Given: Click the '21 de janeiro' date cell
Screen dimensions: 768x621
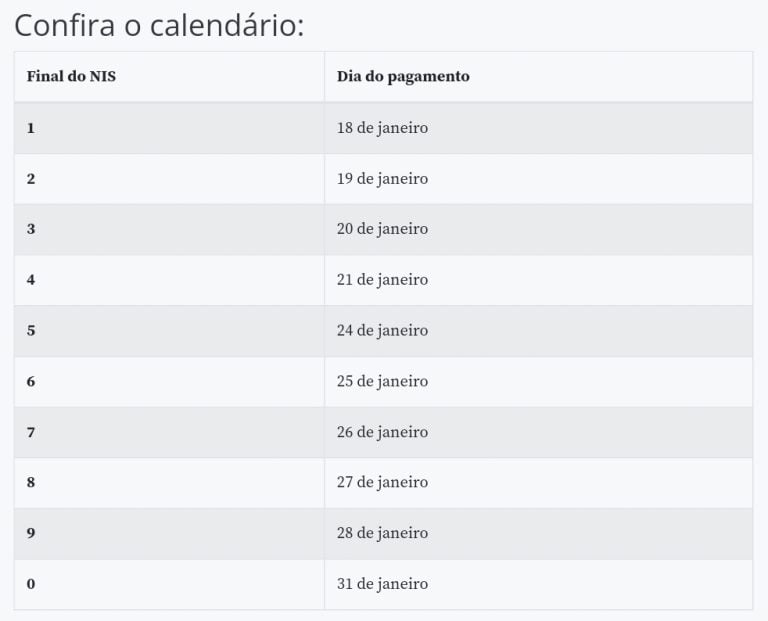Looking at the screenshot, I should coord(538,280).
